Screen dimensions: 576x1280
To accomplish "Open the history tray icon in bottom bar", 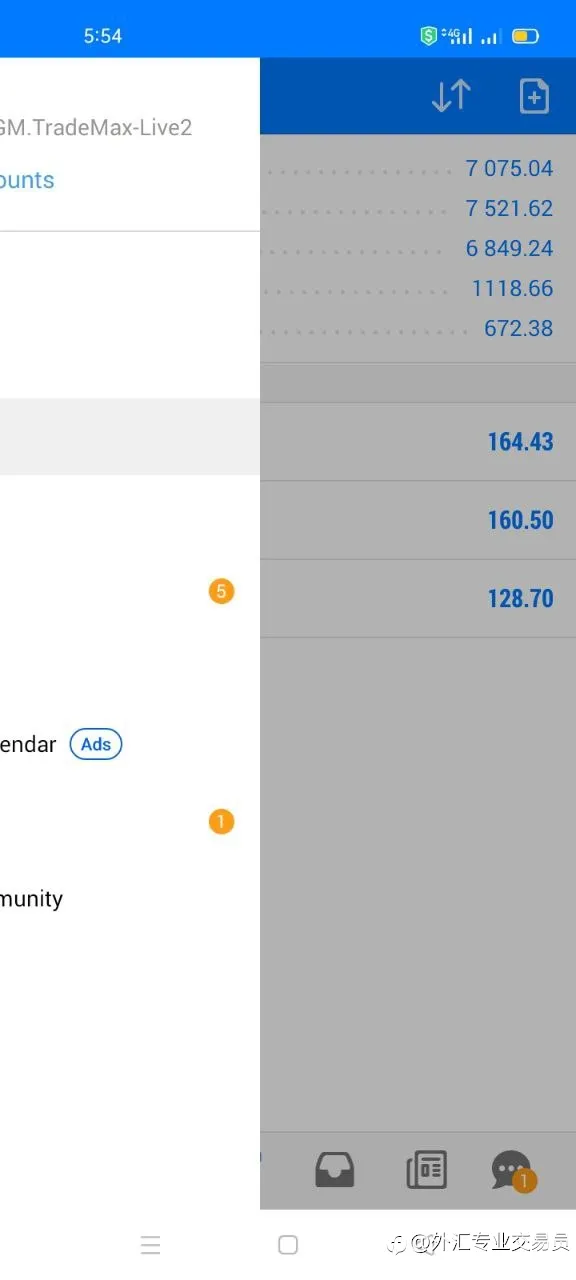I will click(x=335, y=1169).
